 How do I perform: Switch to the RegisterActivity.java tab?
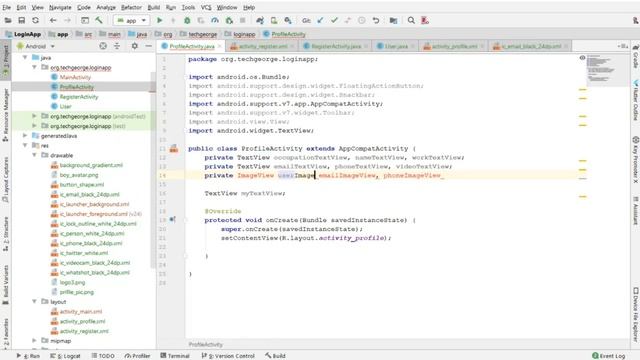[x=336, y=46]
